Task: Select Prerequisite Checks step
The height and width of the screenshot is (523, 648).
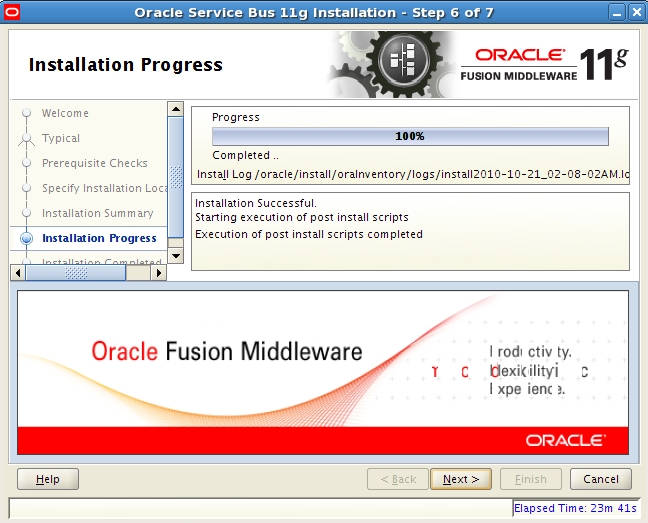Action: tap(95, 163)
